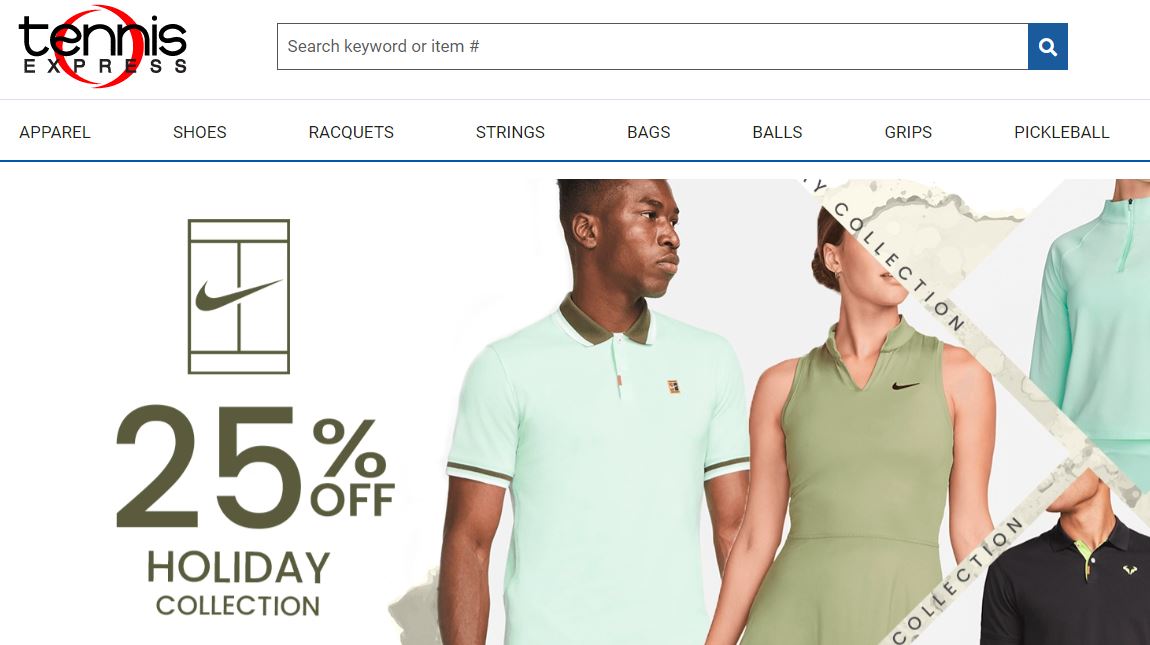Open the Strings menu
Image resolution: width=1150 pixels, height=645 pixels.
[510, 132]
